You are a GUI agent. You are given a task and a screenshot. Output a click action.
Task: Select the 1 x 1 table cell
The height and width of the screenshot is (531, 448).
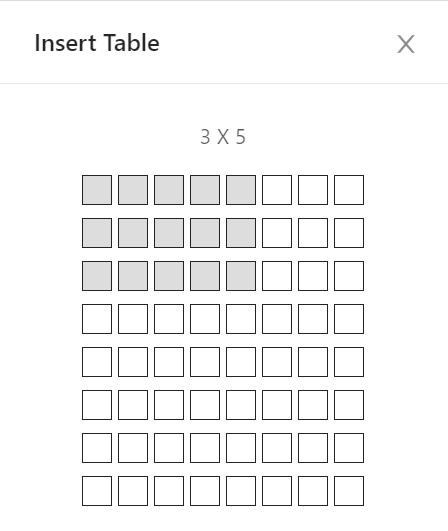point(97,190)
